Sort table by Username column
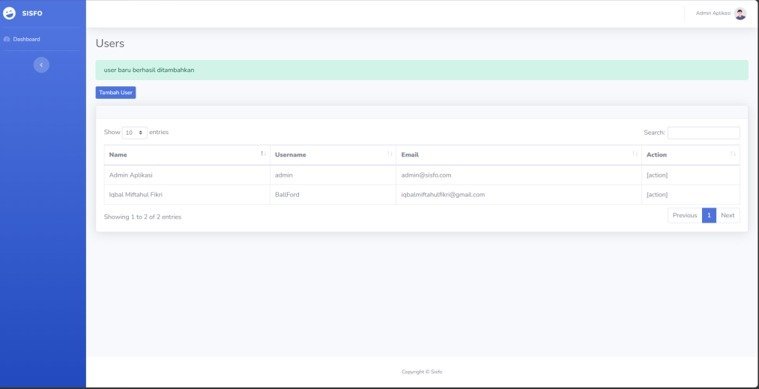 tap(333, 155)
